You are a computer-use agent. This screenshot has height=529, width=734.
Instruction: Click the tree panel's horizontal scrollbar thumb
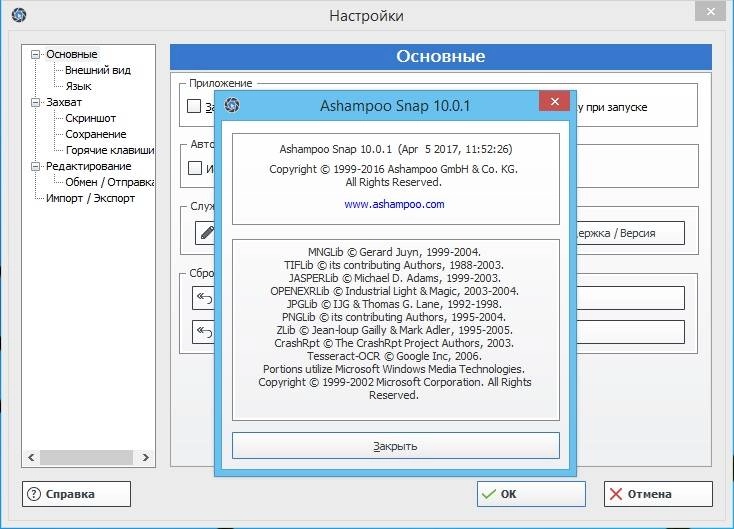click(86, 457)
